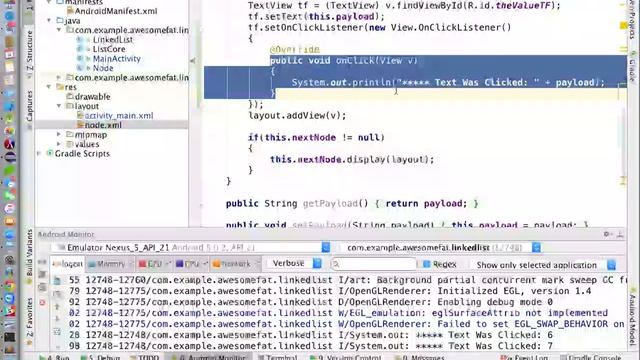Open the Gradle Console
This screenshot has height=360, width=640.
(592, 357)
